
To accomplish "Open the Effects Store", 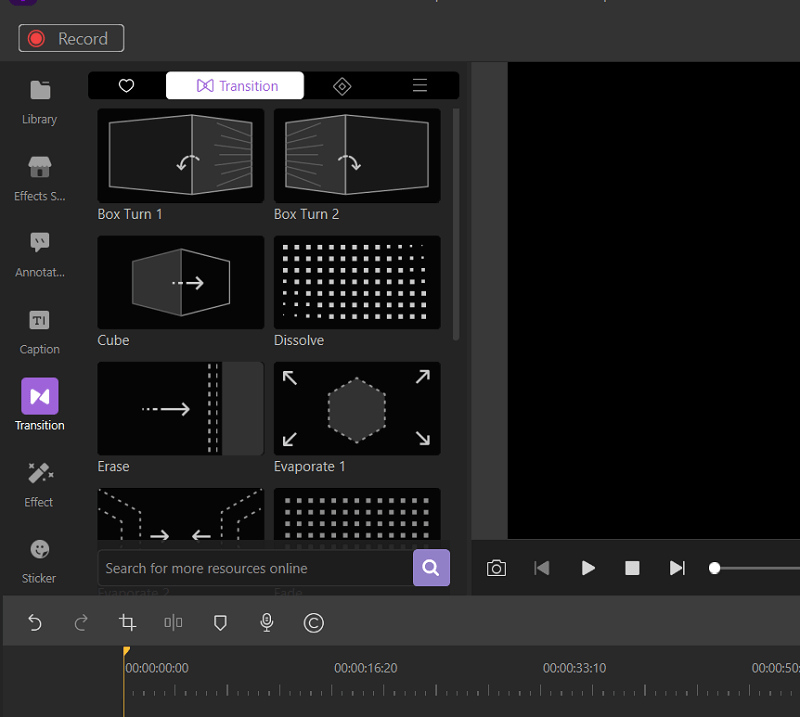I will click(x=40, y=179).
